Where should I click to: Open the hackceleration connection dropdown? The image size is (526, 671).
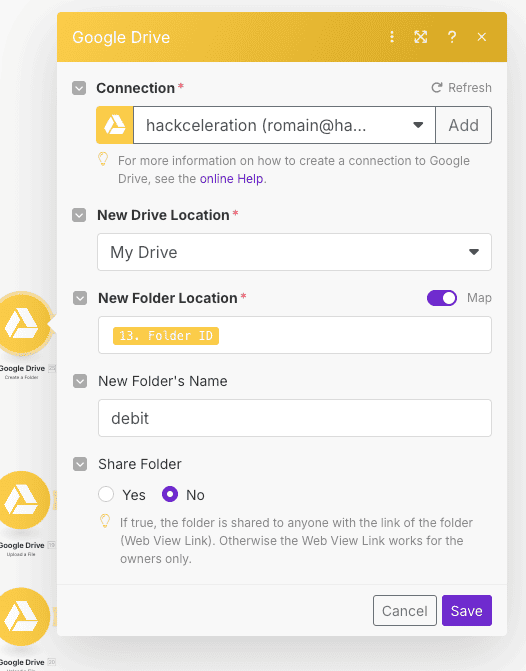[x=284, y=125]
